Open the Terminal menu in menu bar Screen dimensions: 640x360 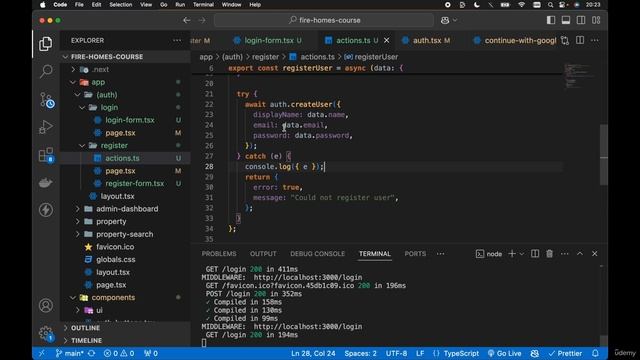(203, 4)
